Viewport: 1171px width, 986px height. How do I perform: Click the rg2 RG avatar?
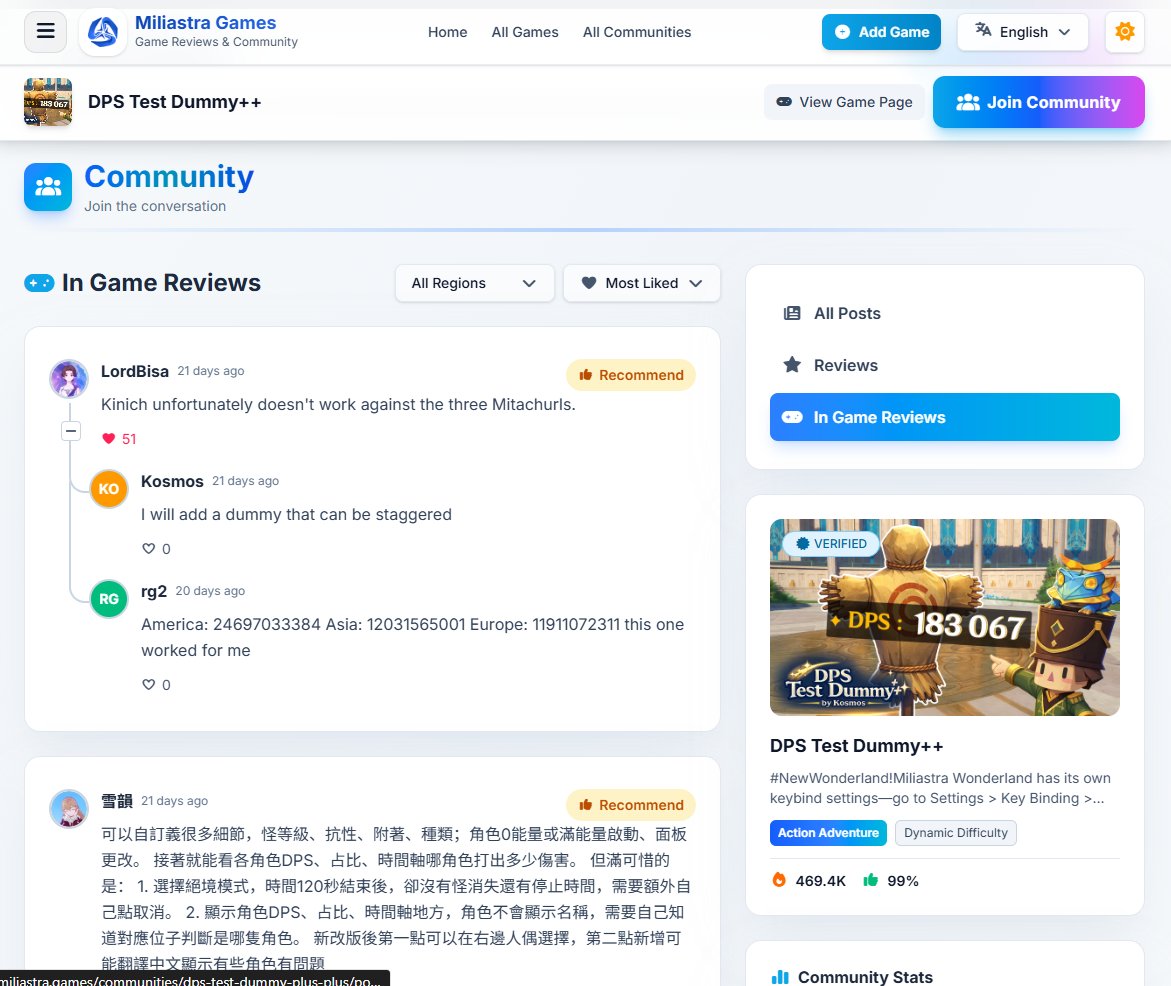(109, 598)
